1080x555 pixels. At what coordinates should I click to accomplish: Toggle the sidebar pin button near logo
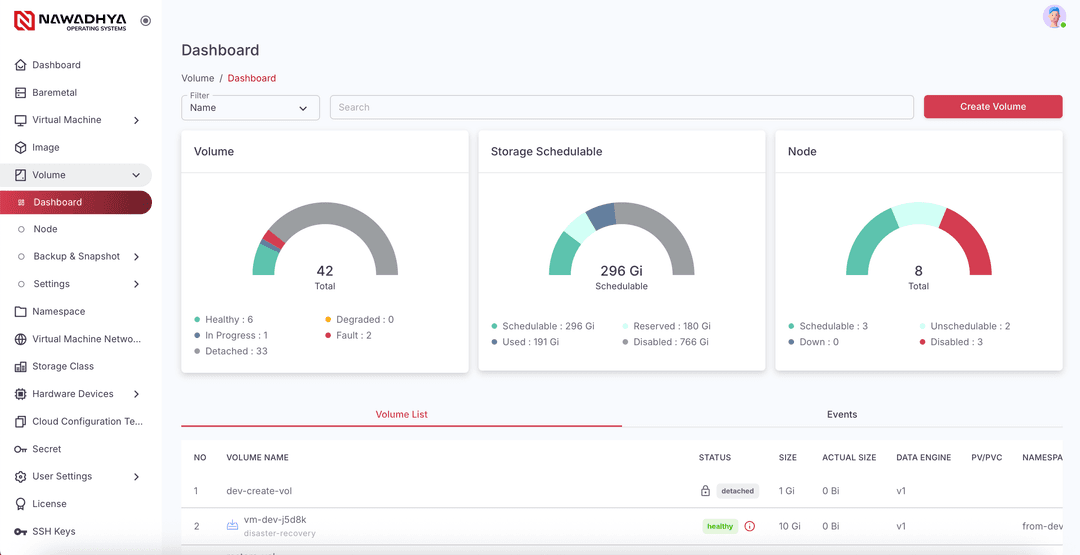tap(145, 20)
